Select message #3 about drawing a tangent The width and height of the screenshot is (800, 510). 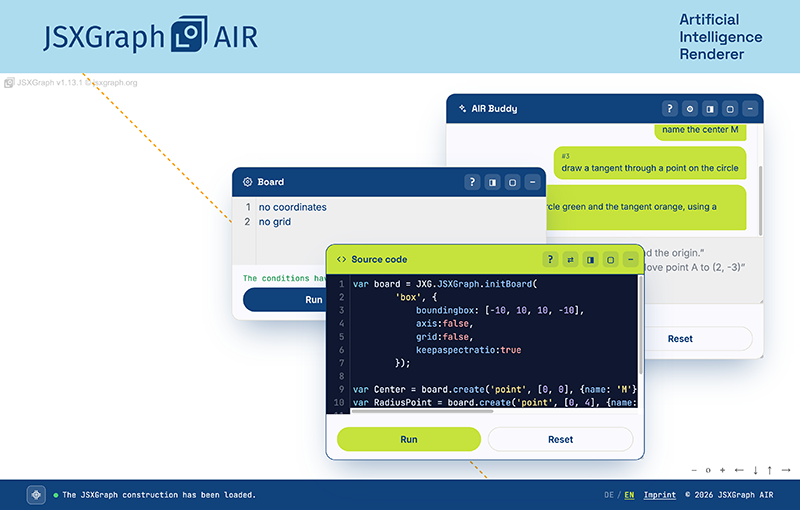tap(649, 163)
